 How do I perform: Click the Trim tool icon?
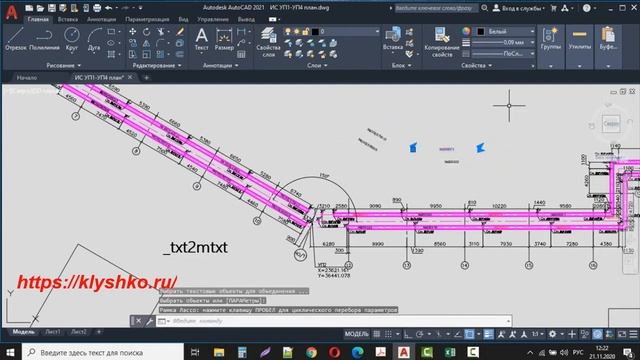[160, 31]
